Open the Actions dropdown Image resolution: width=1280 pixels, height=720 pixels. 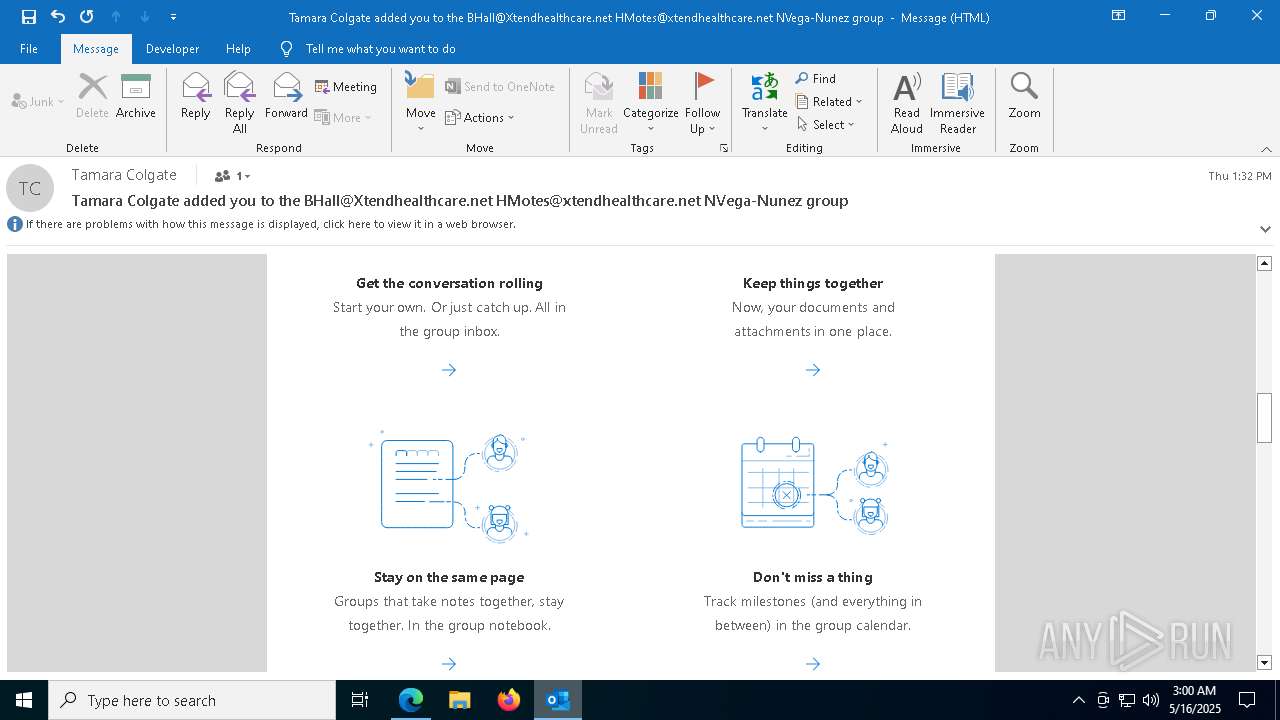coord(480,117)
